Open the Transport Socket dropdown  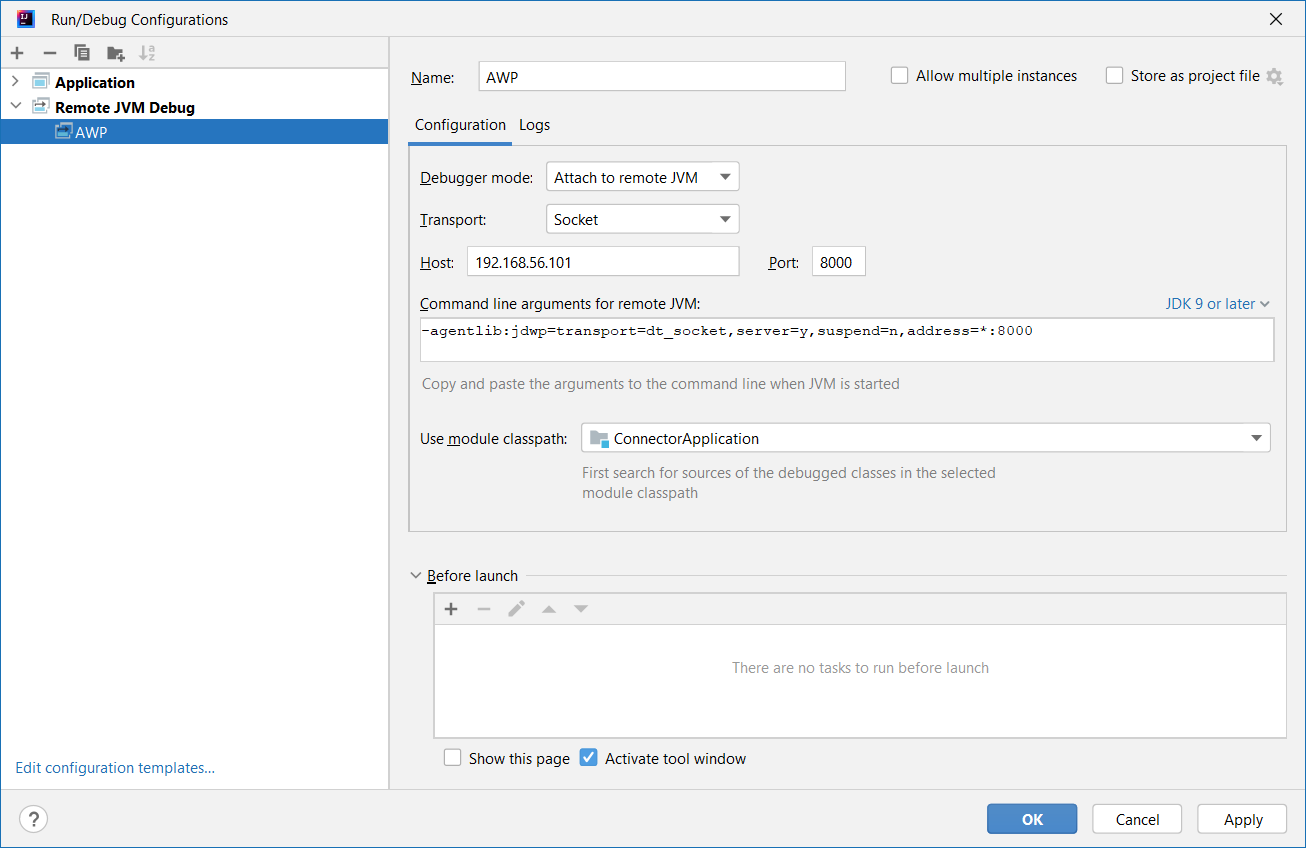point(642,220)
